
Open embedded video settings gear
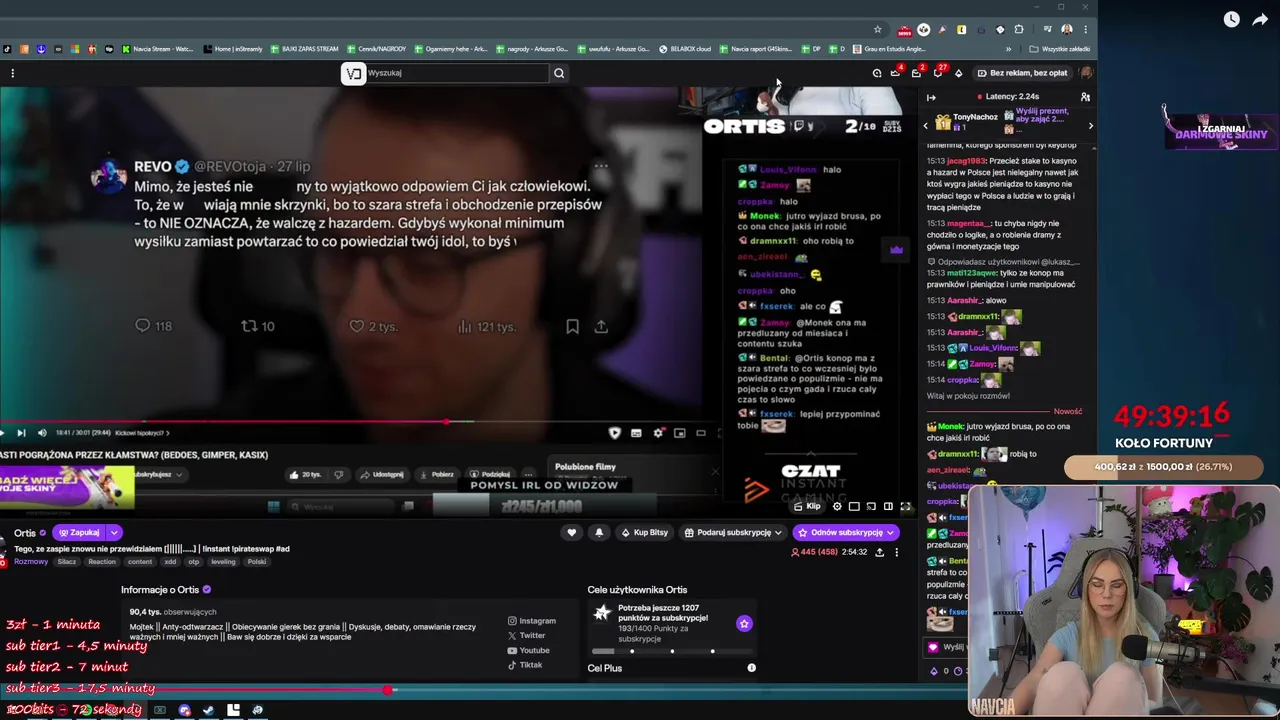coord(658,432)
